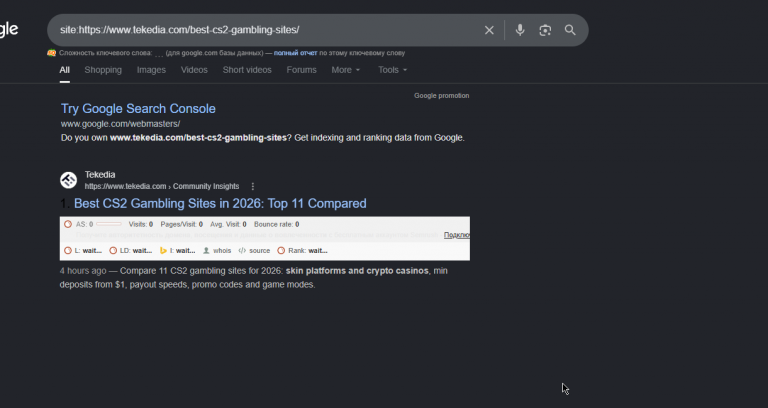This screenshot has width=768, height=408.
Task: Select the Forums tab
Action: click(301, 70)
